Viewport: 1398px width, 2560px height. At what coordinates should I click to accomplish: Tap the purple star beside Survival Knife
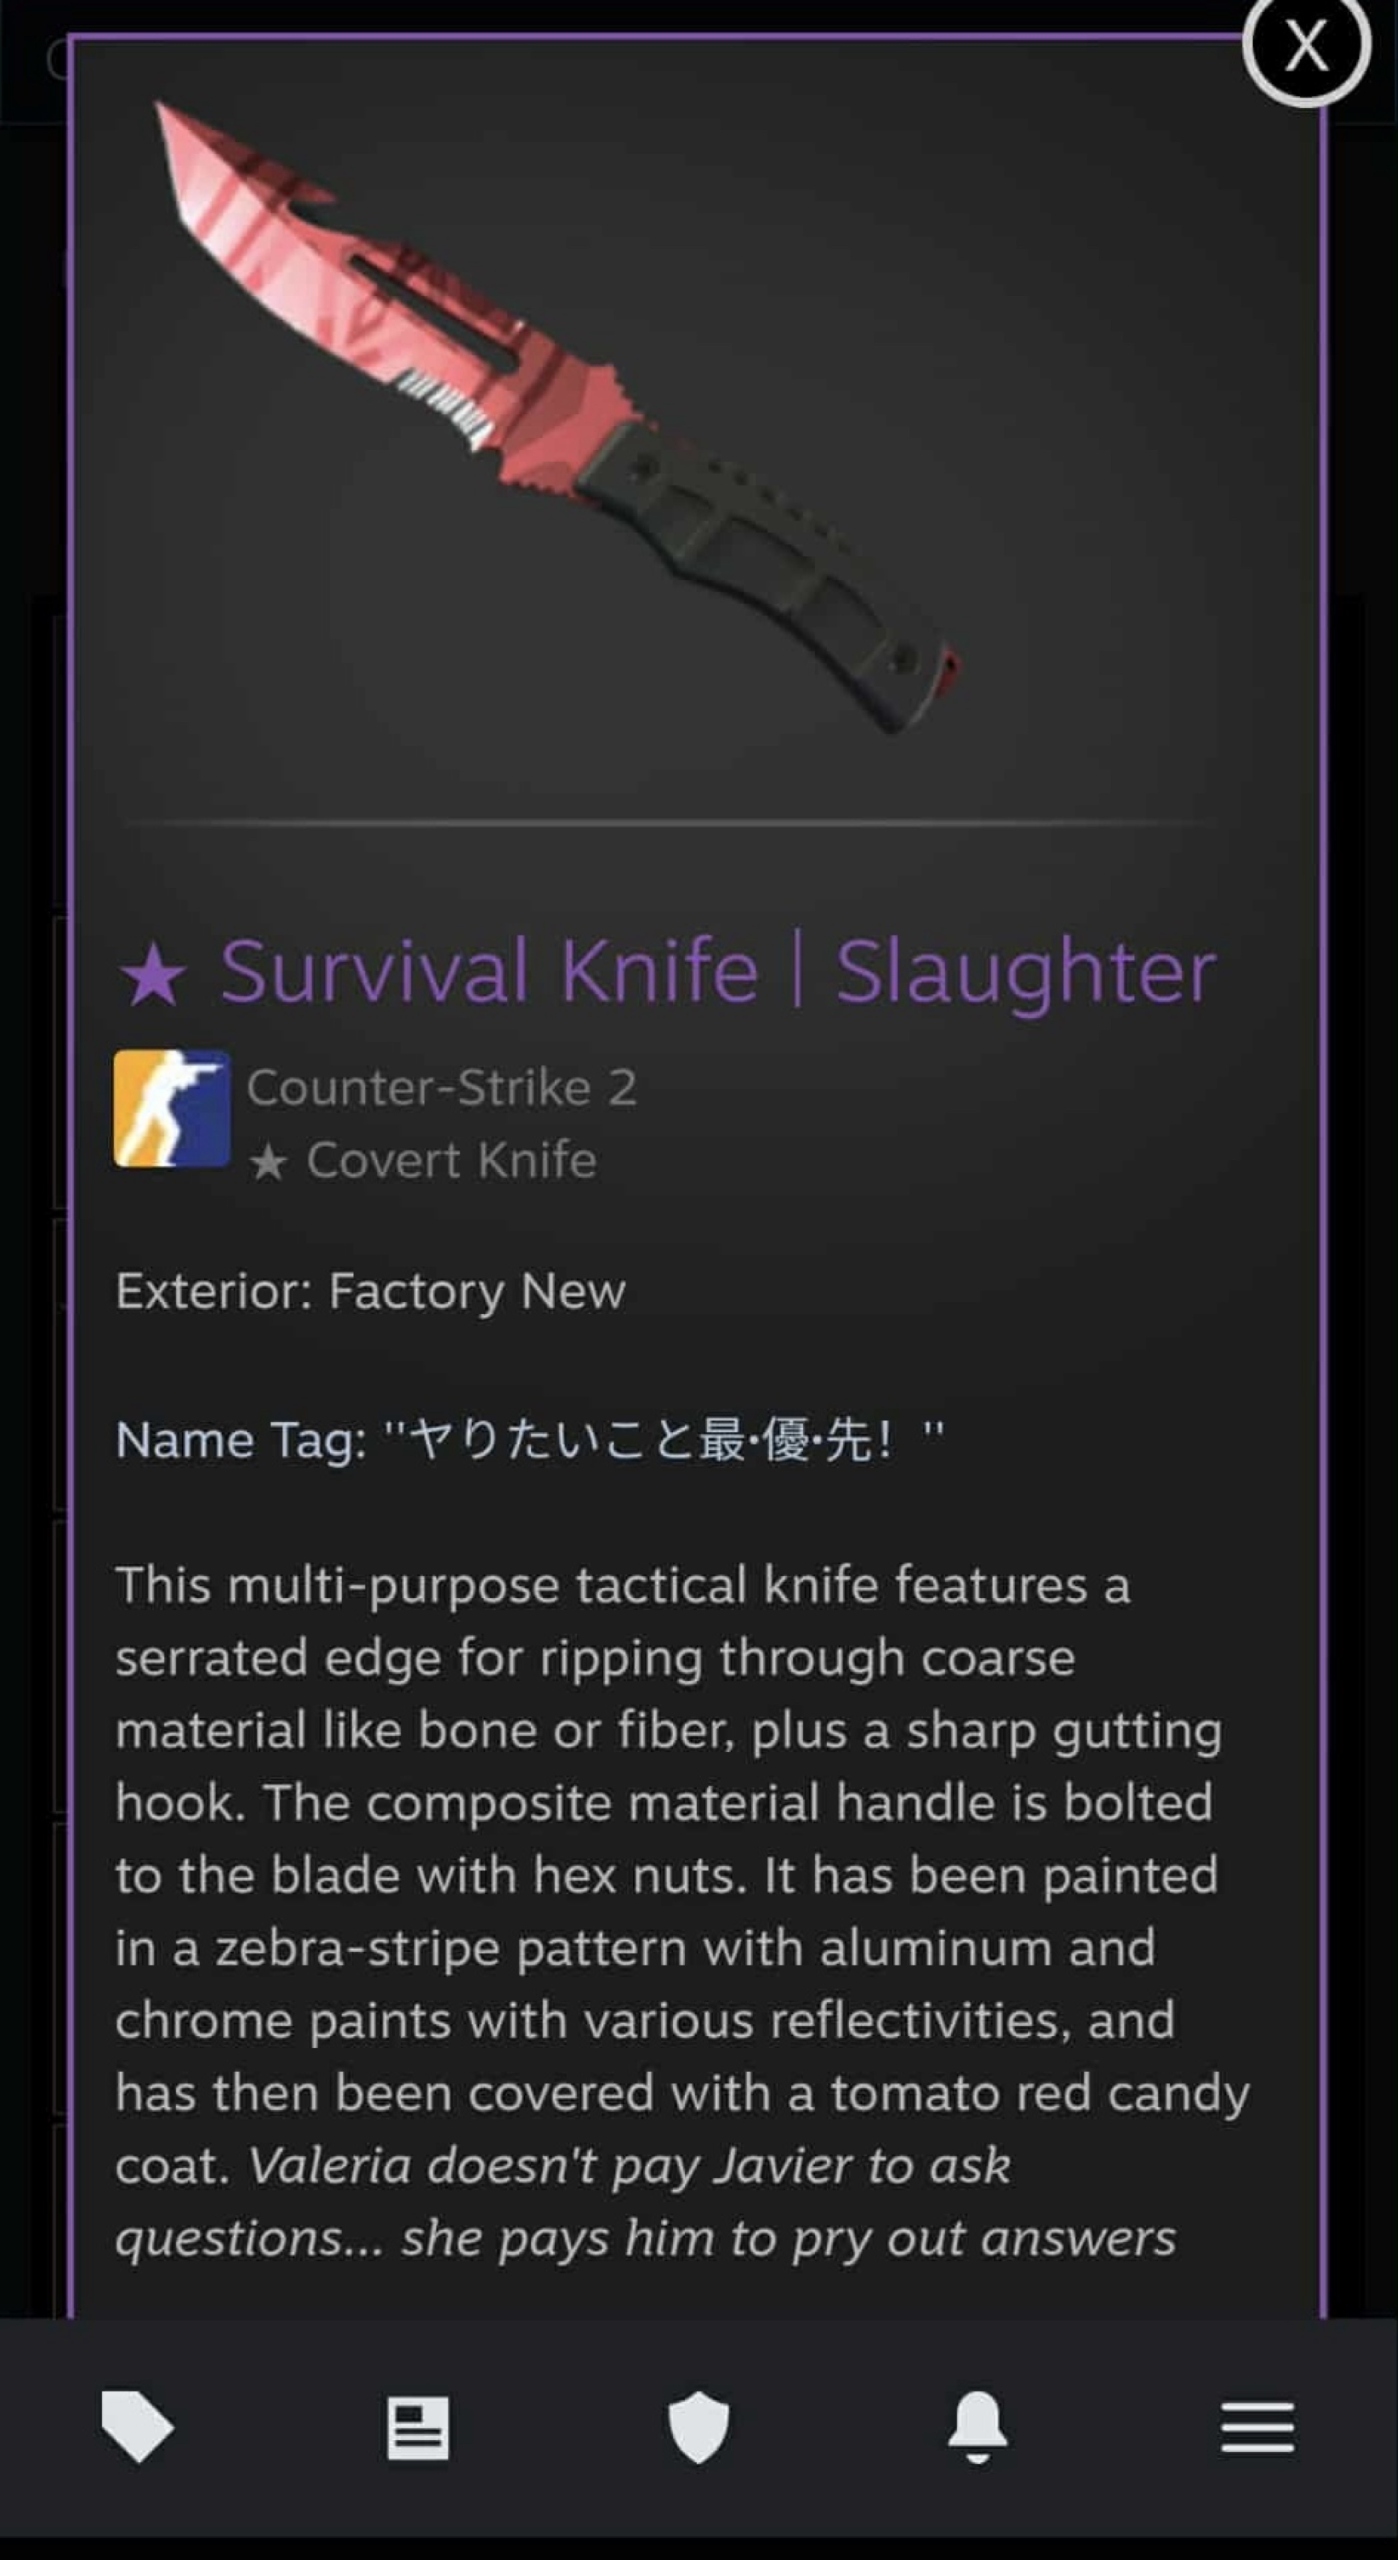click(x=153, y=975)
